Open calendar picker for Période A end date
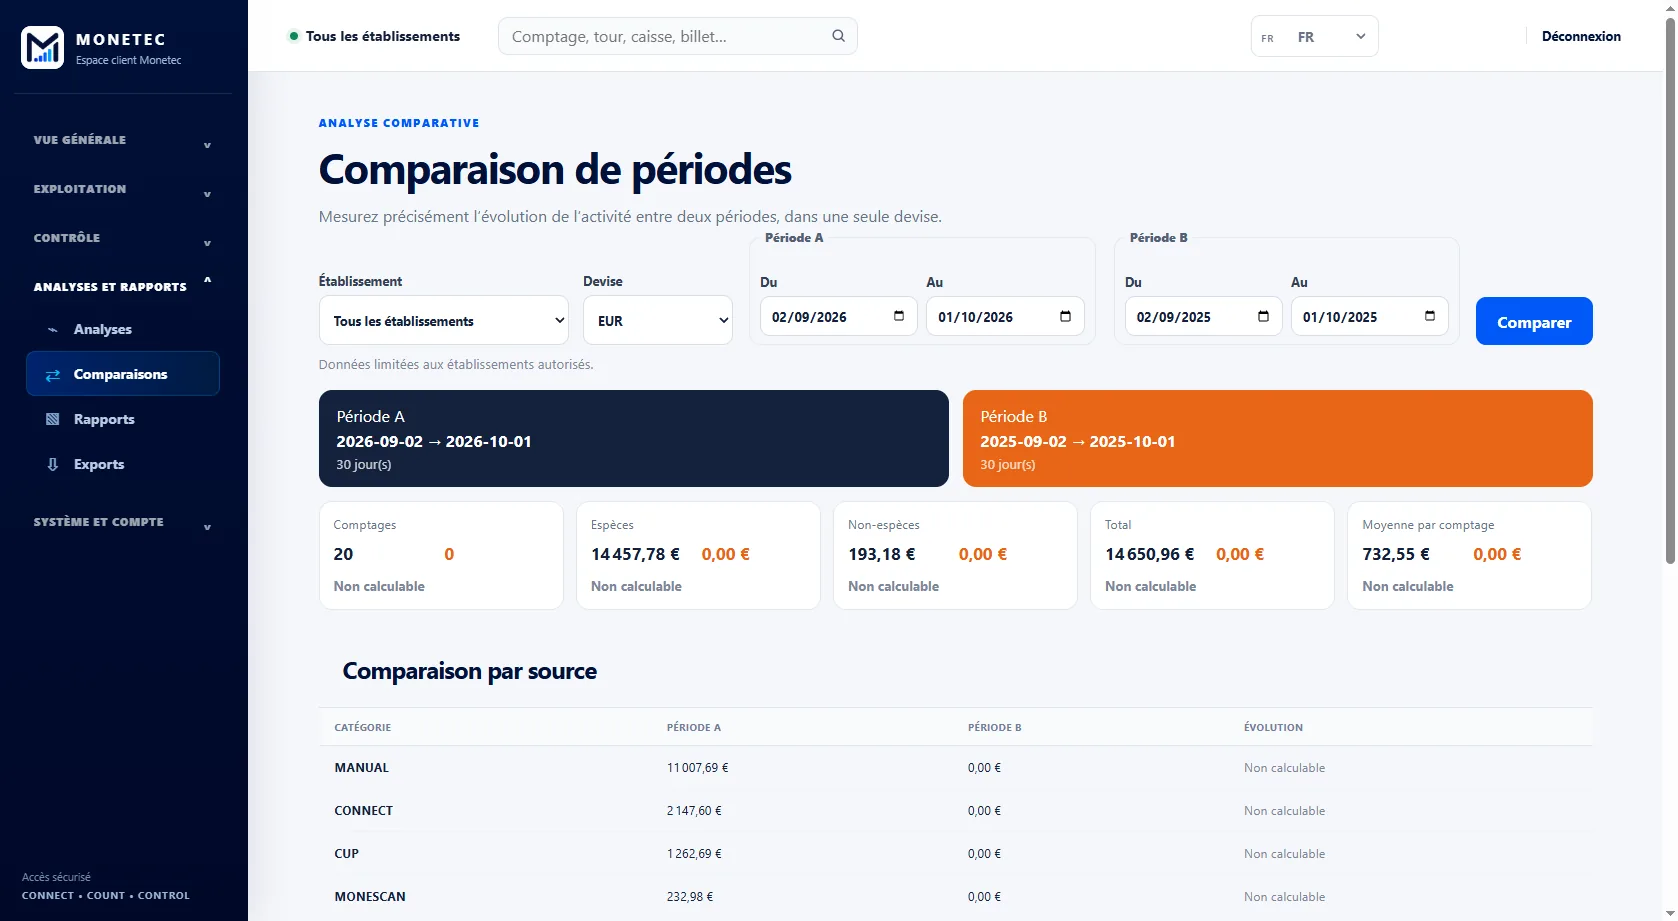 [1065, 316]
